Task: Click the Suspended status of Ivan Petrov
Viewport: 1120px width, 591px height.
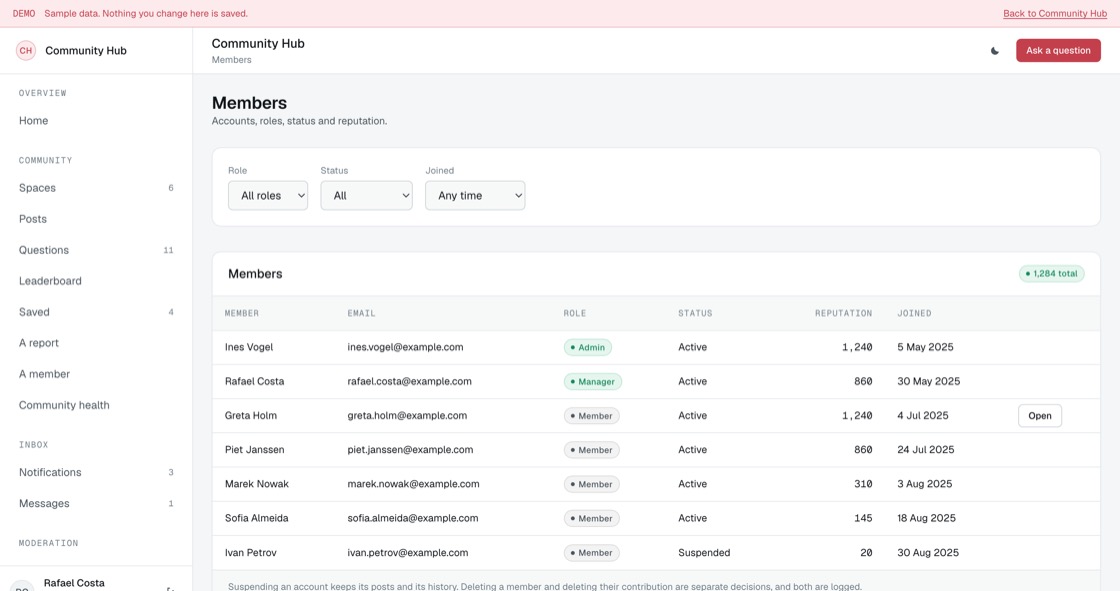Action: click(x=704, y=553)
